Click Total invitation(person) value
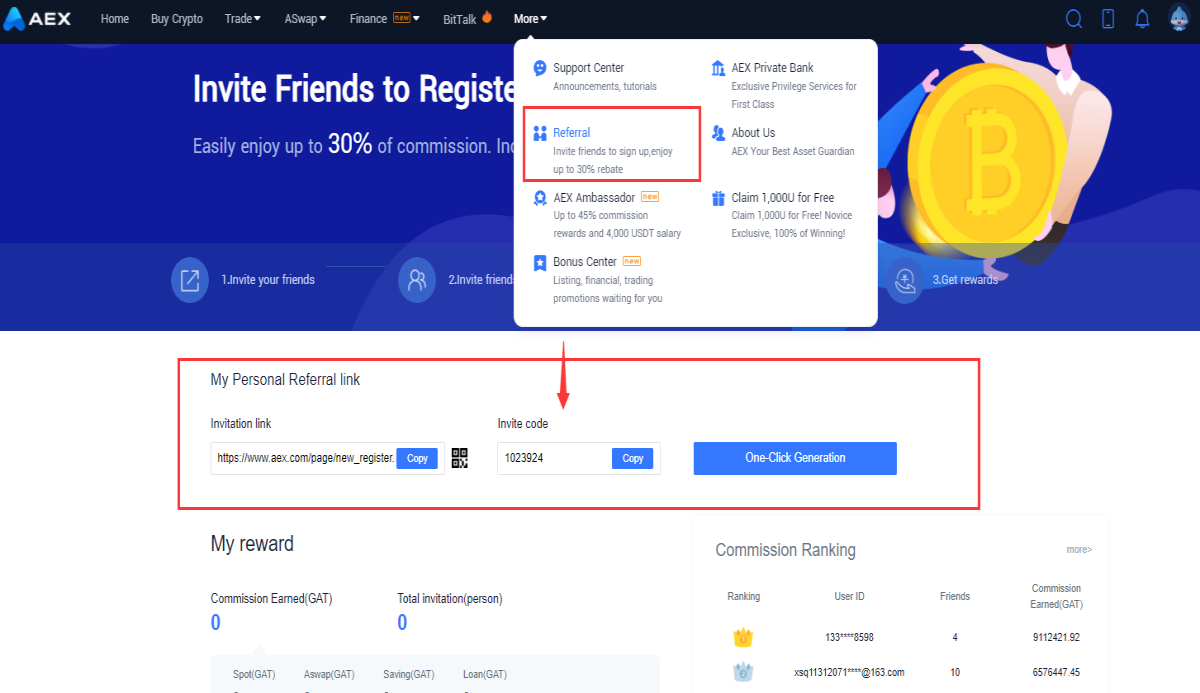Image resolution: width=1200 pixels, height=693 pixels. coord(402,623)
